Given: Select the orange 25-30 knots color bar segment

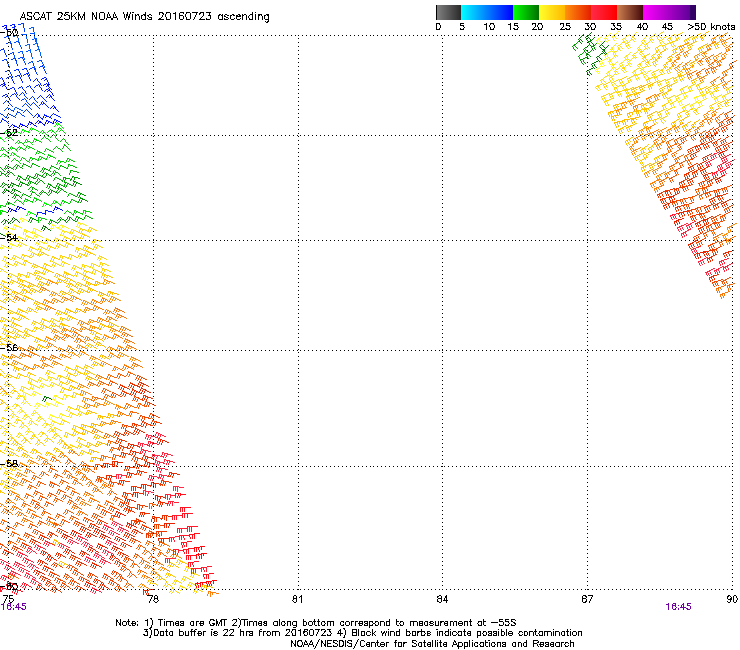Looking at the screenshot, I should click(x=578, y=12).
